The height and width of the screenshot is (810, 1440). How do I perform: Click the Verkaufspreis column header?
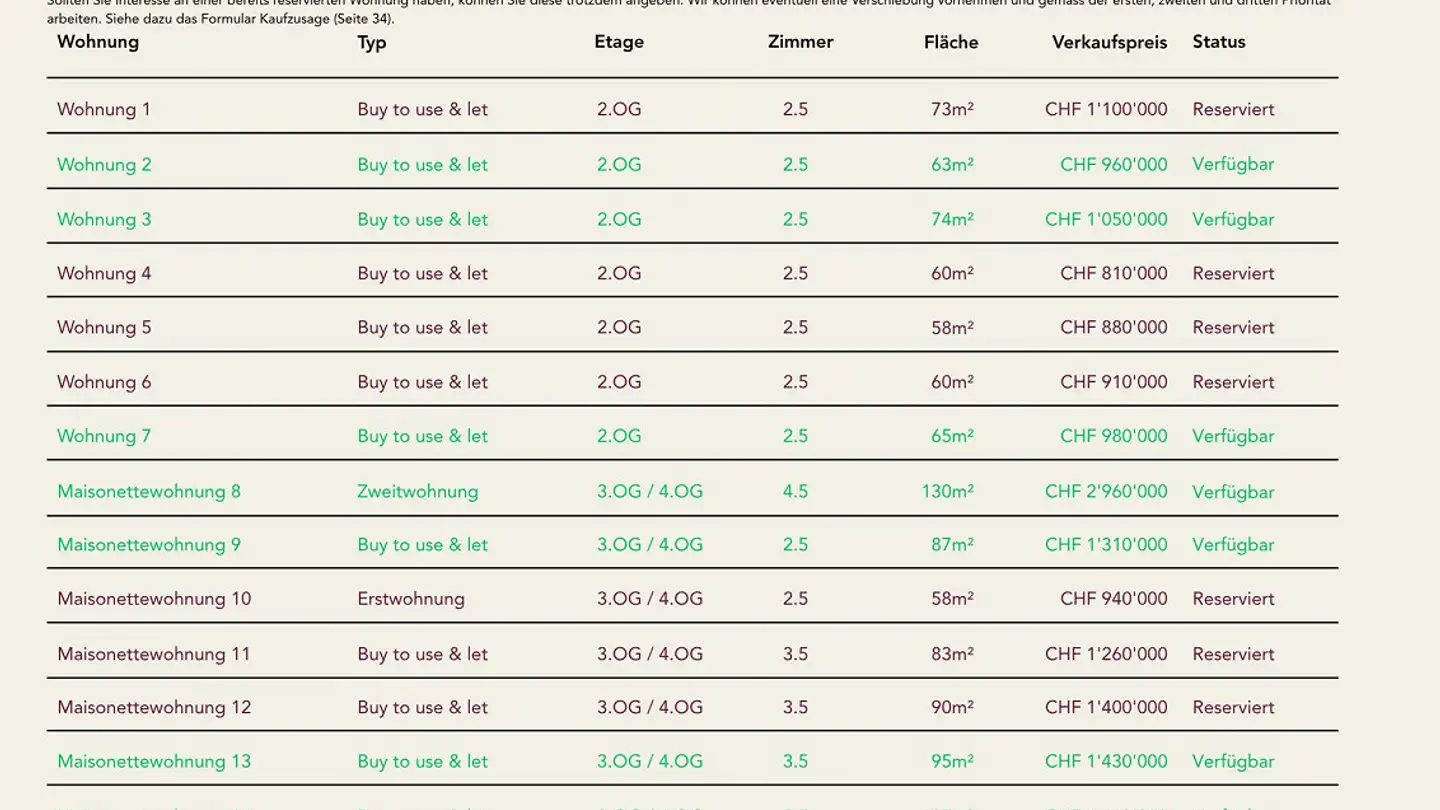point(1109,42)
